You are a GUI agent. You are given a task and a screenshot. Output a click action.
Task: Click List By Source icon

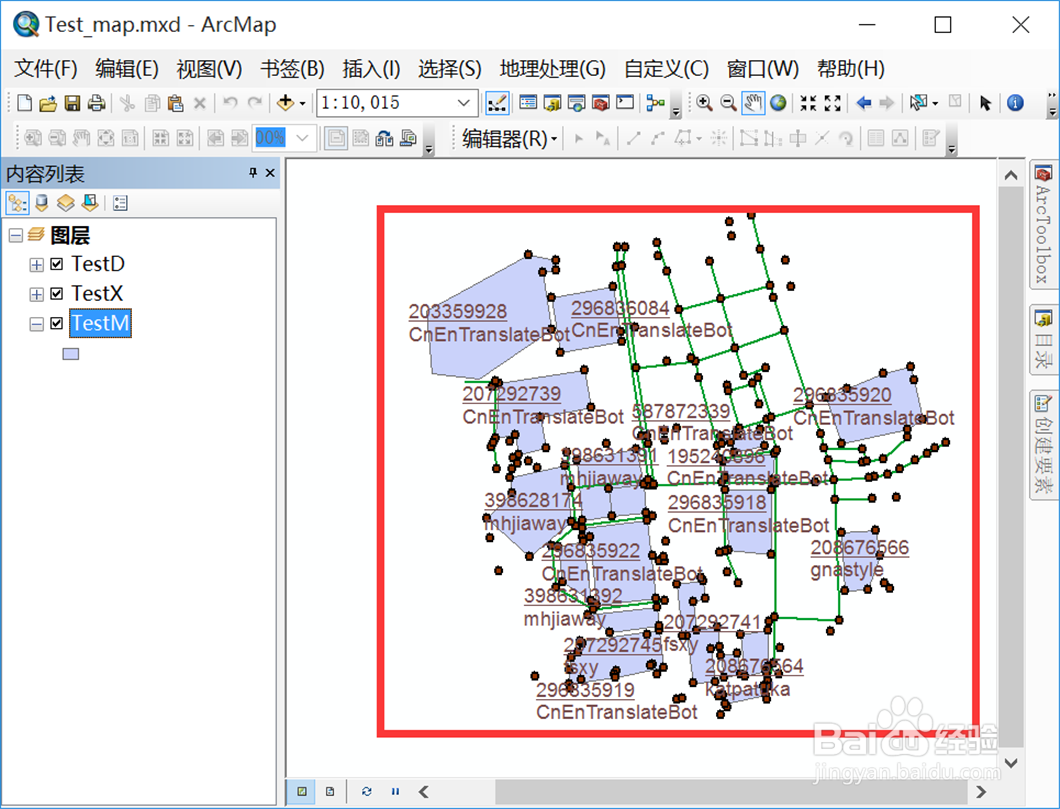coord(42,203)
